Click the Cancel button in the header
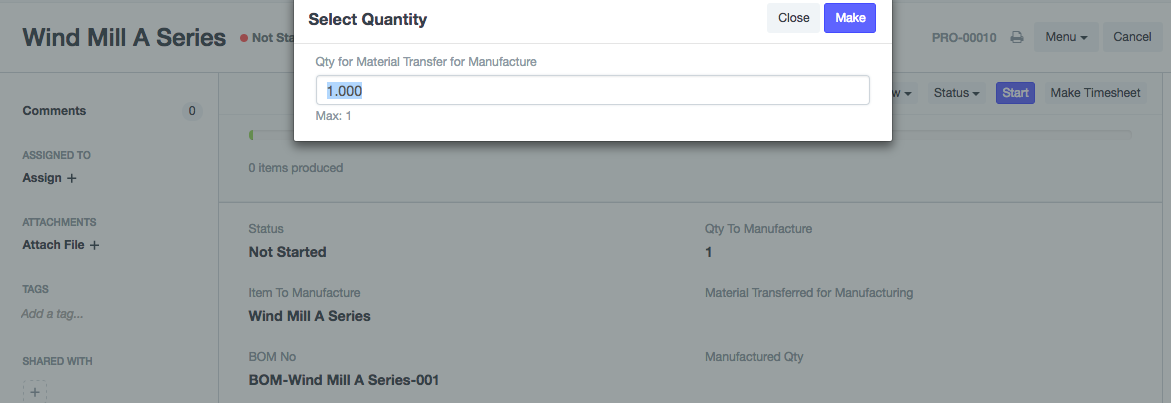The height and width of the screenshot is (403, 1171). tap(1132, 37)
